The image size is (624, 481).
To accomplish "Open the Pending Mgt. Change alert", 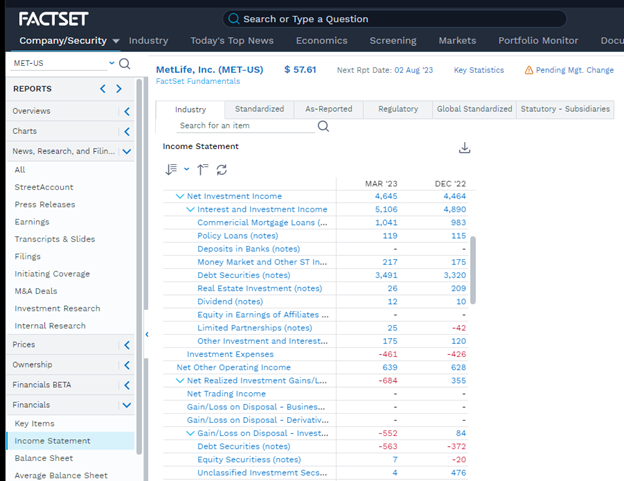I will coord(568,70).
